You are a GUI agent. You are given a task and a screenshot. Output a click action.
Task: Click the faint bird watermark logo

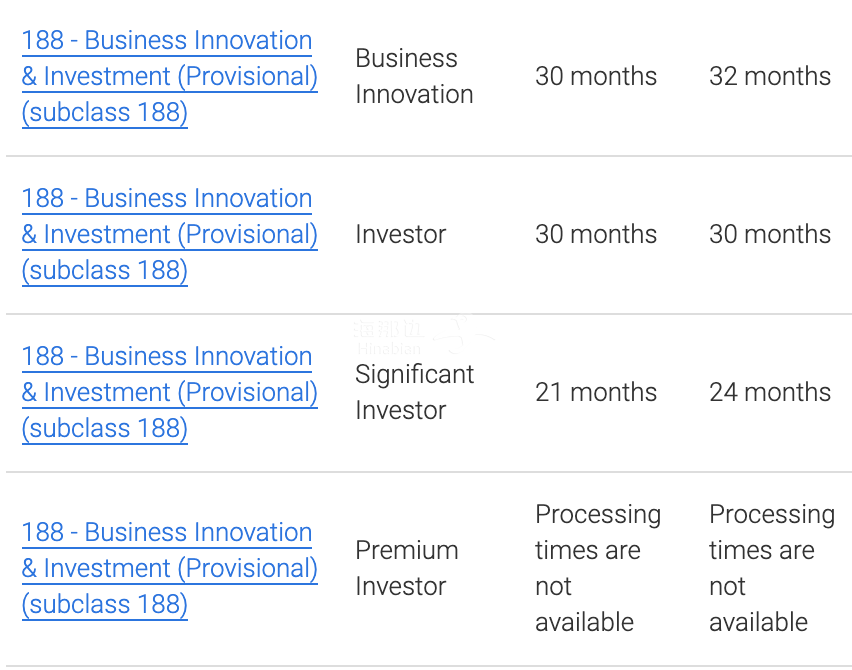tap(463, 333)
